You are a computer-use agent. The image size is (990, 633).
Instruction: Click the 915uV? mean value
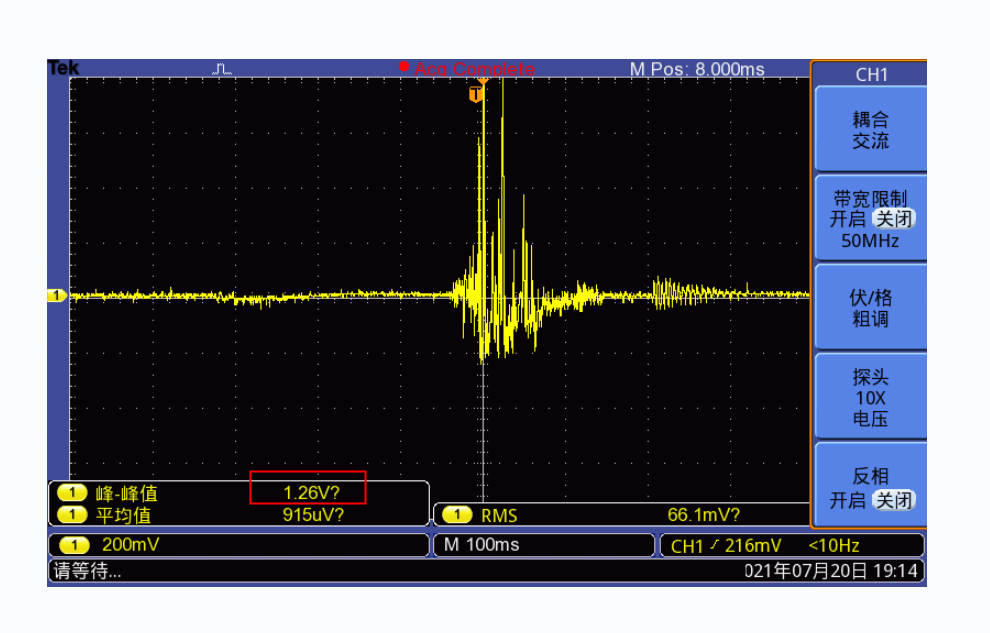(313, 515)
